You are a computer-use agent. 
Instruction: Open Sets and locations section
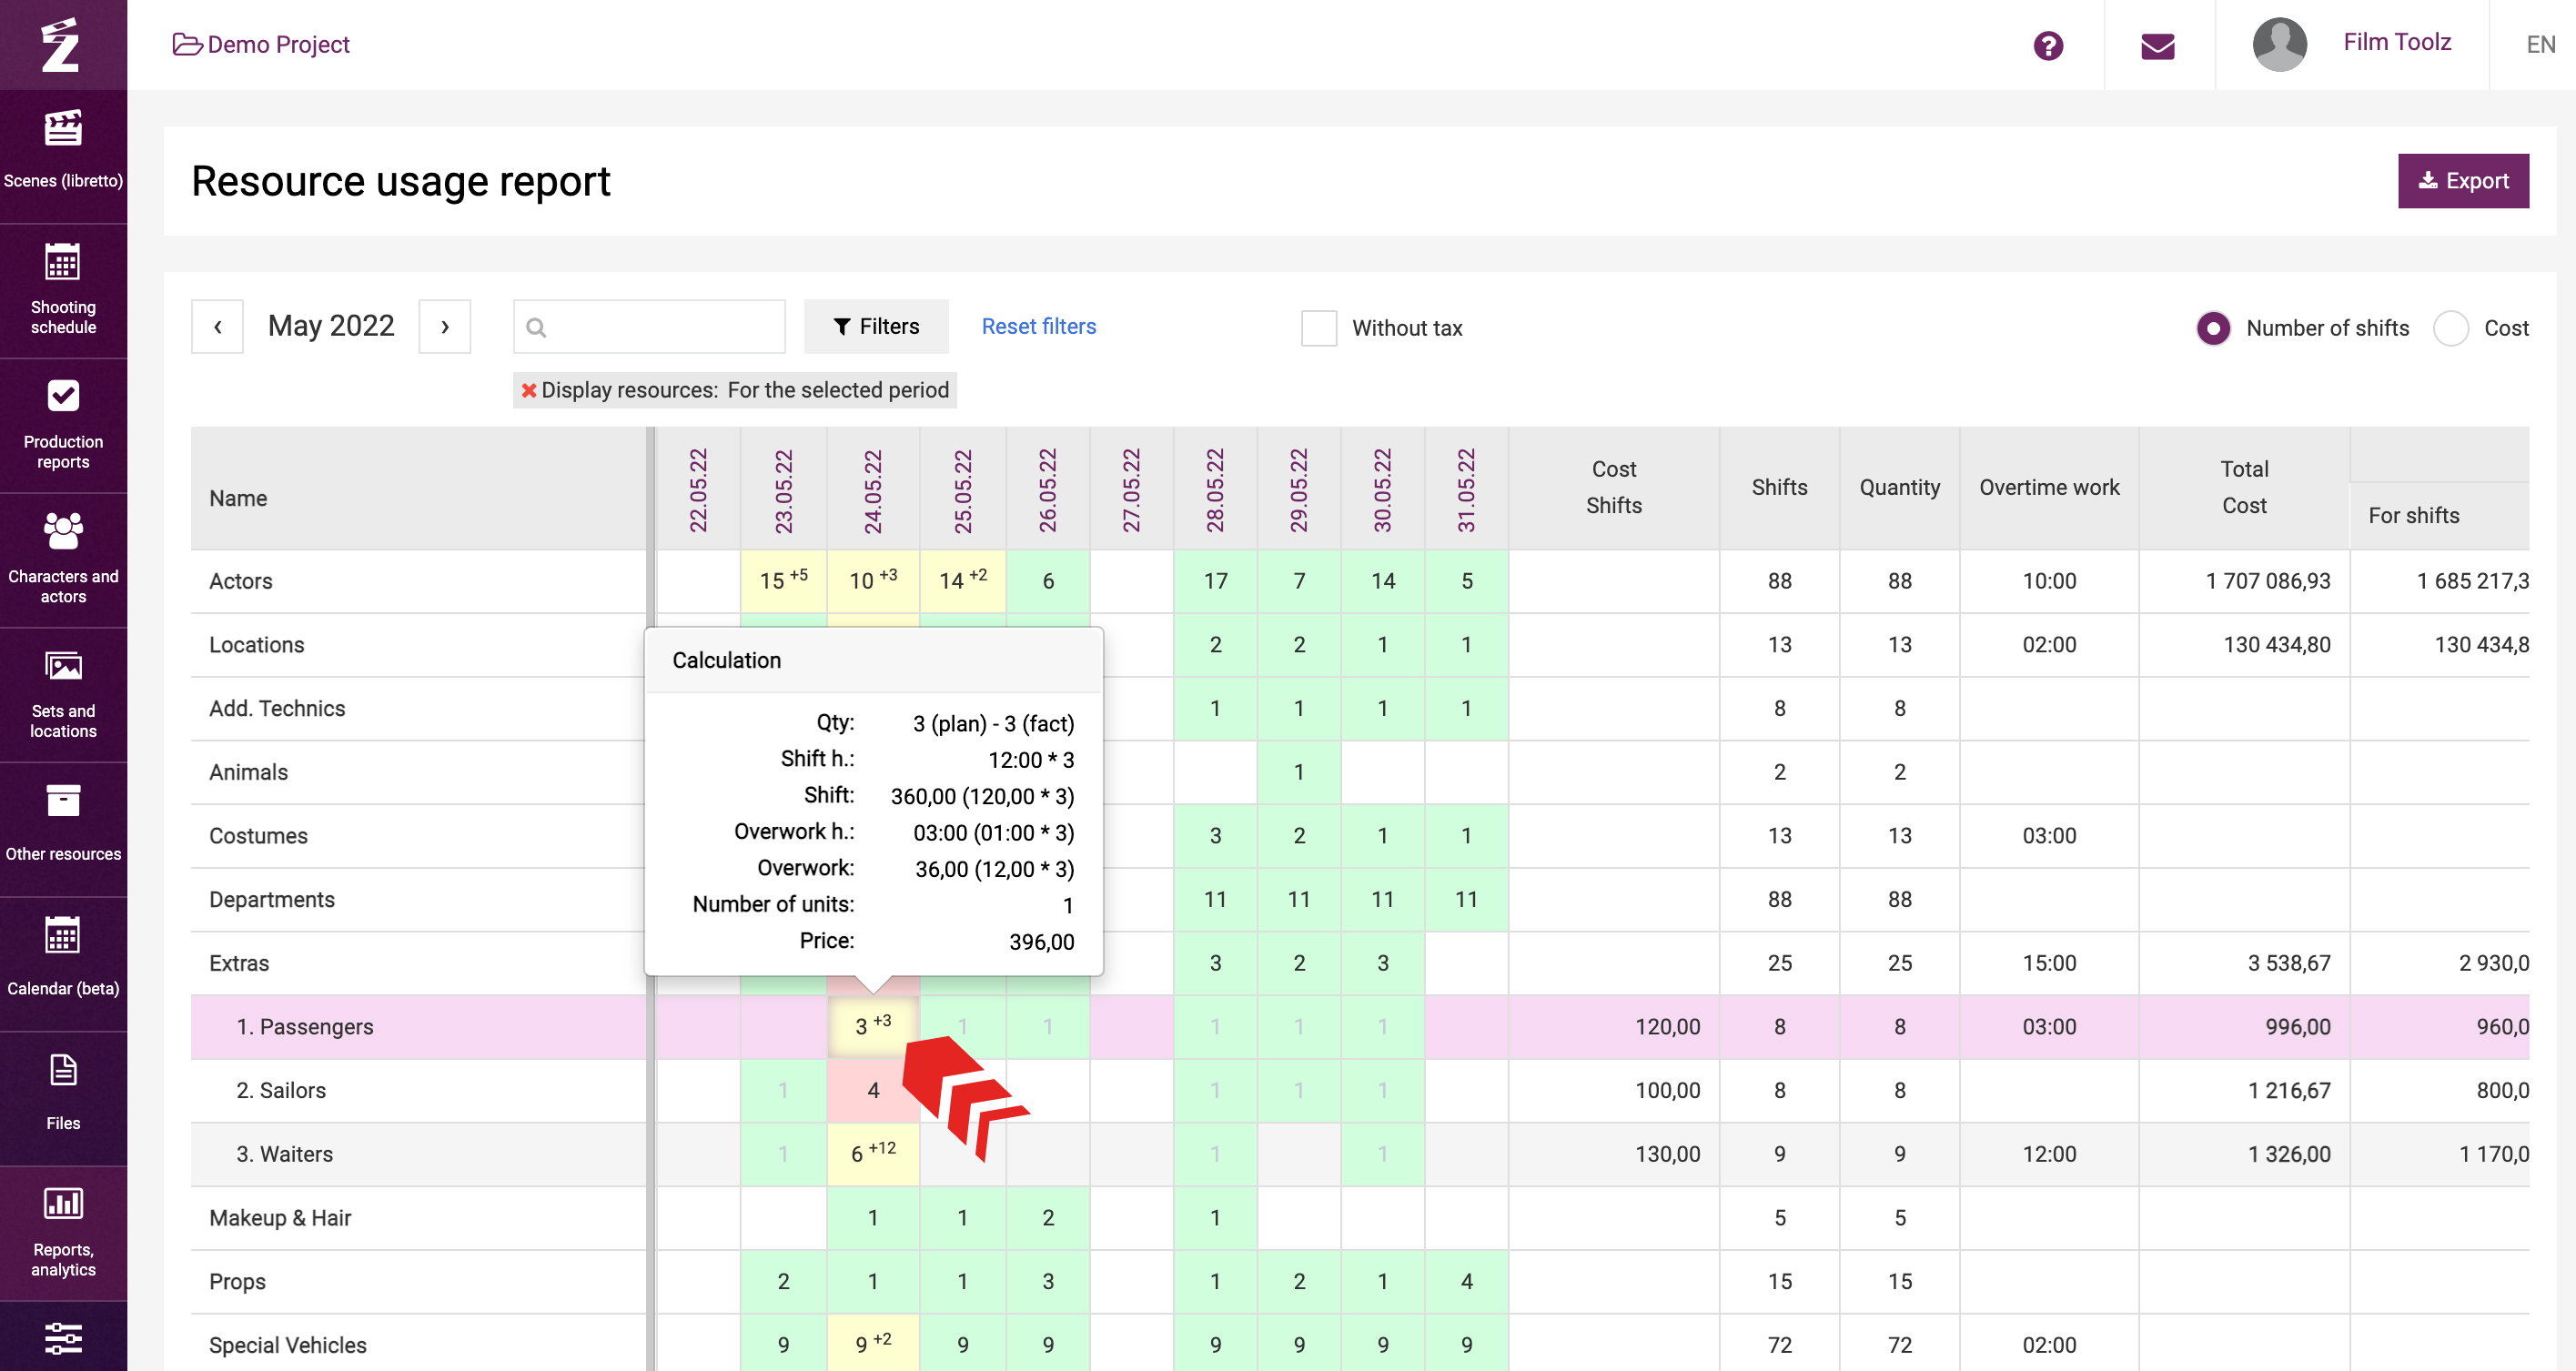pyautogui.click(x=63, y=695)
